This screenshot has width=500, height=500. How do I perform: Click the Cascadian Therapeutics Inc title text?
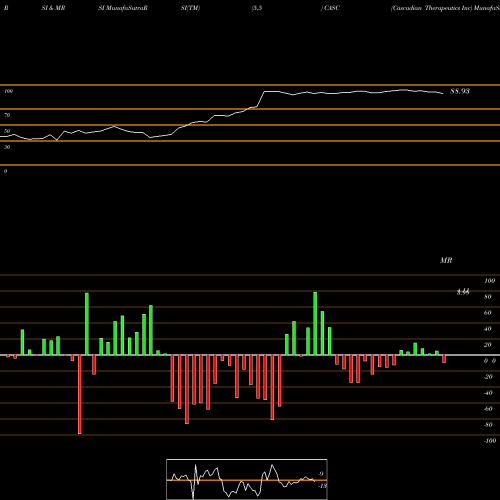tap(432, 8)
